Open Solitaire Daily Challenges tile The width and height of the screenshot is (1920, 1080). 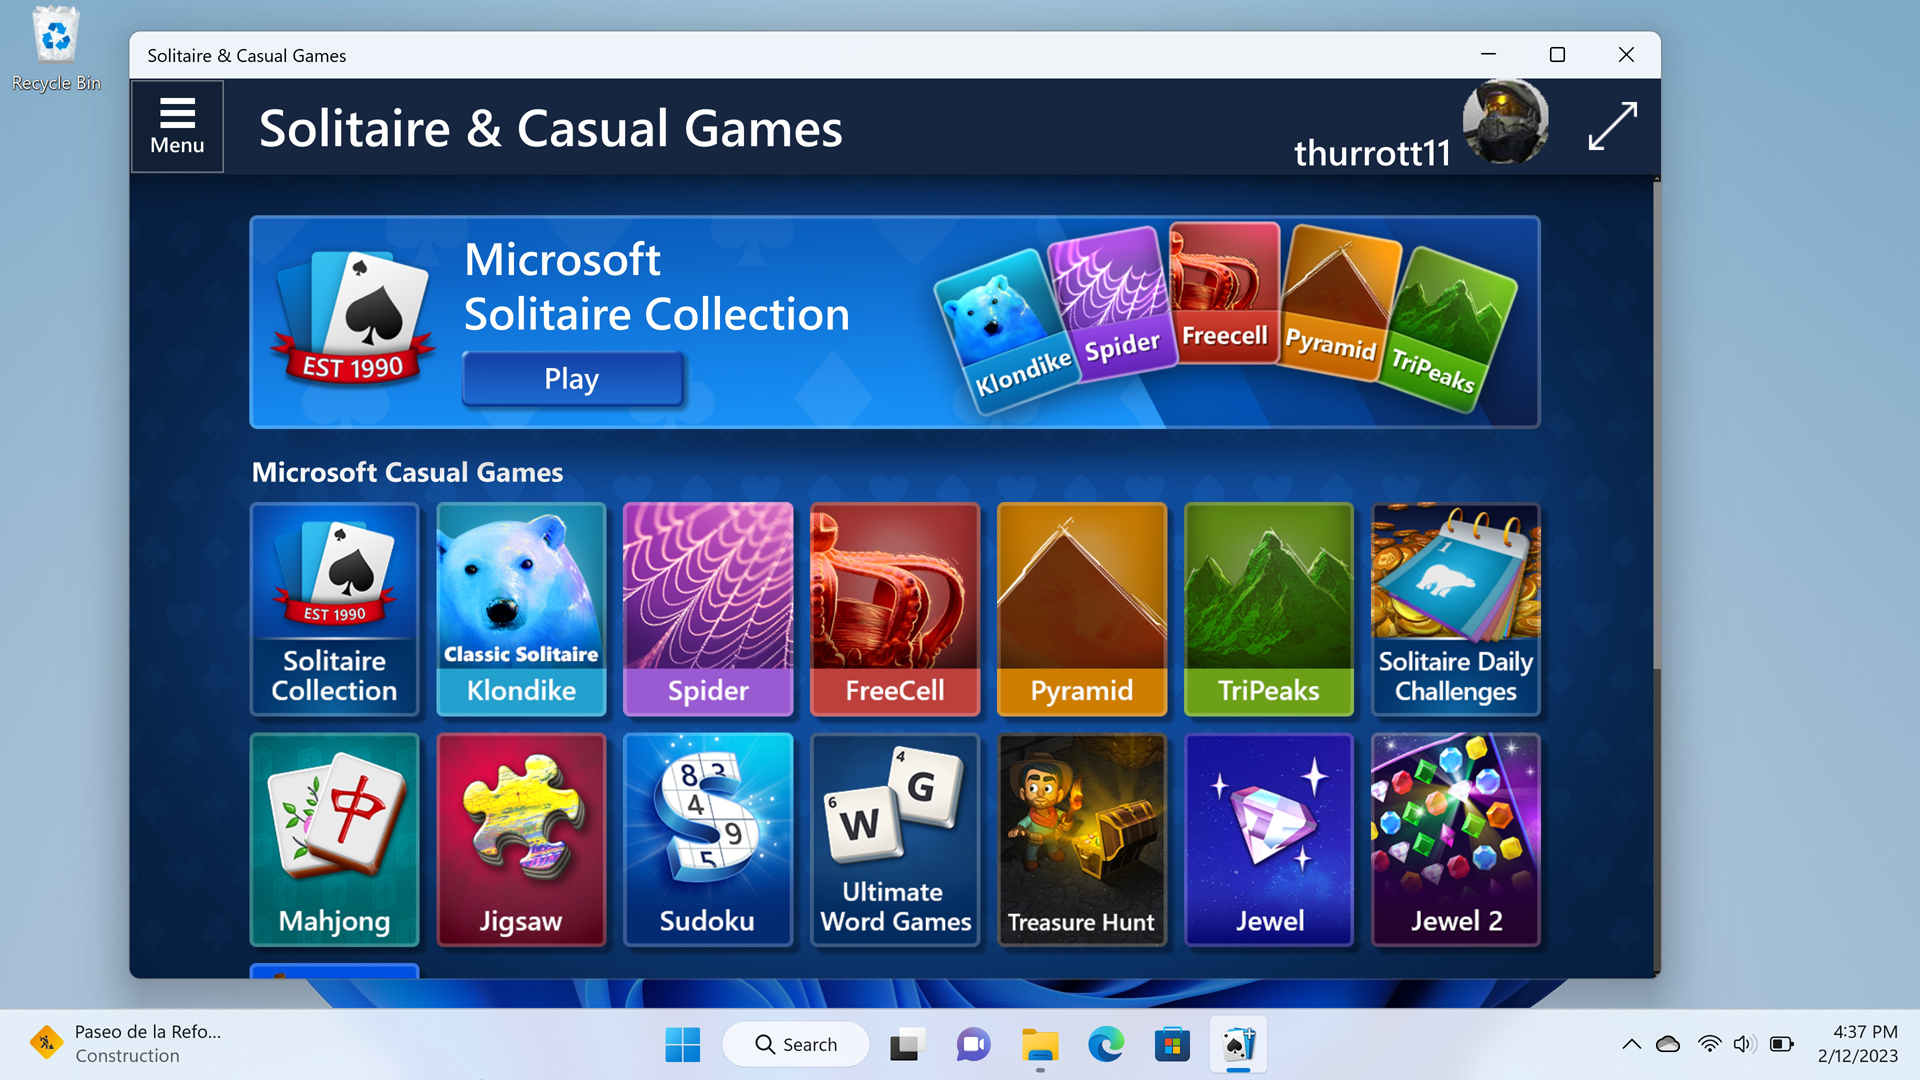coord(1456,609)
